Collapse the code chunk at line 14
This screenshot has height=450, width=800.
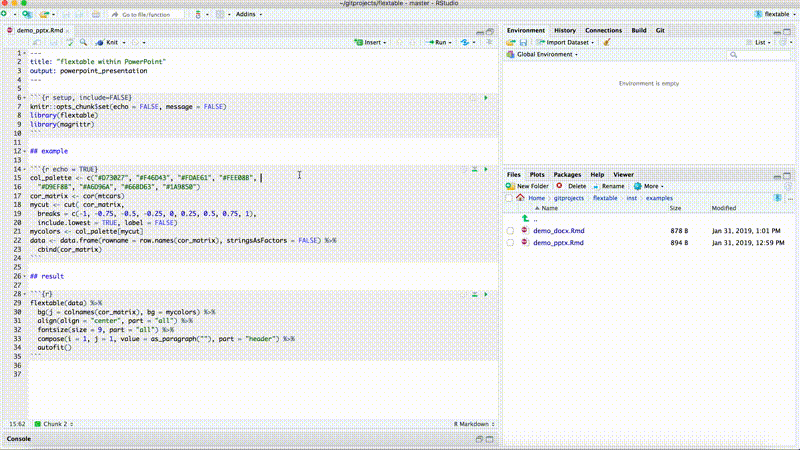[24, 169]
